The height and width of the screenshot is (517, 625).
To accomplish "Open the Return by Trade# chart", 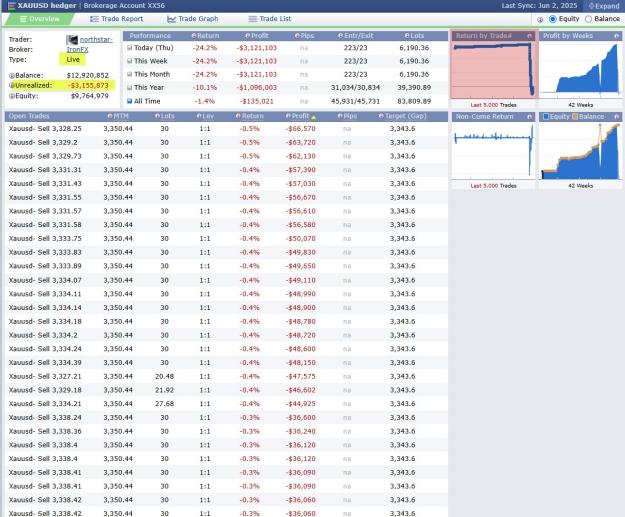I will 494,70.
